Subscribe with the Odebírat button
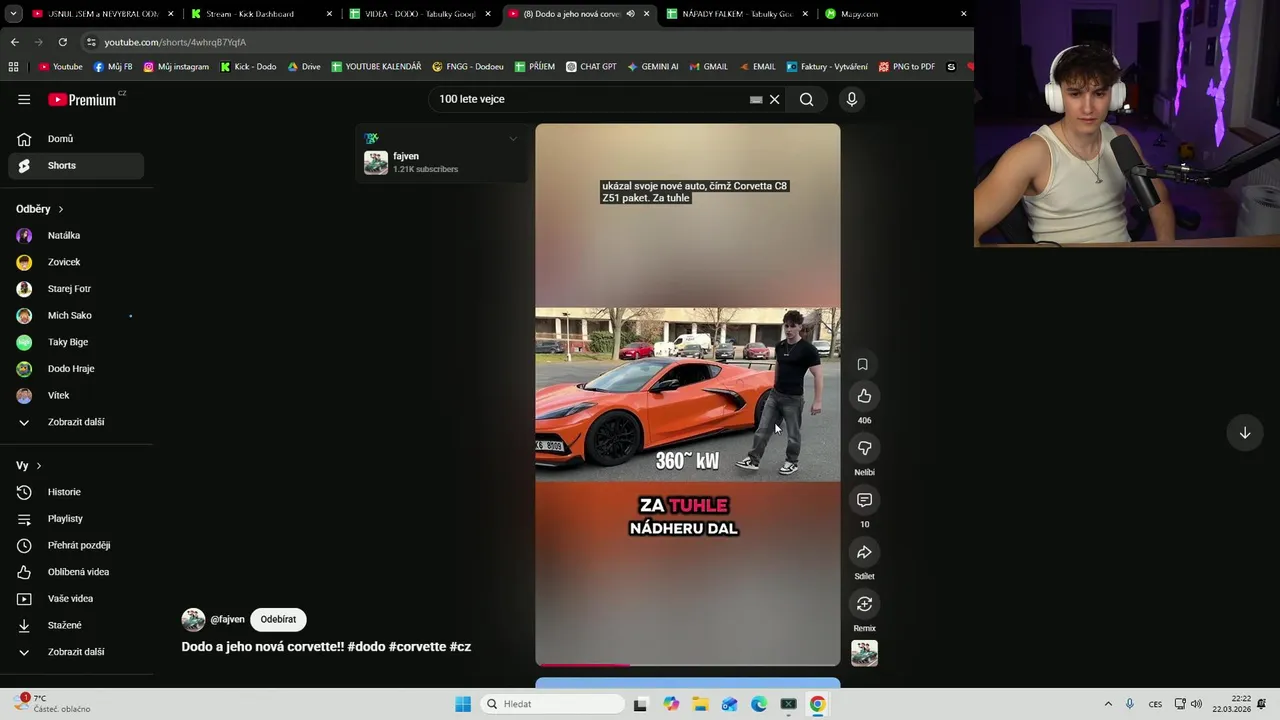This screenshot has height=720, width=1280. click(278, 619)
